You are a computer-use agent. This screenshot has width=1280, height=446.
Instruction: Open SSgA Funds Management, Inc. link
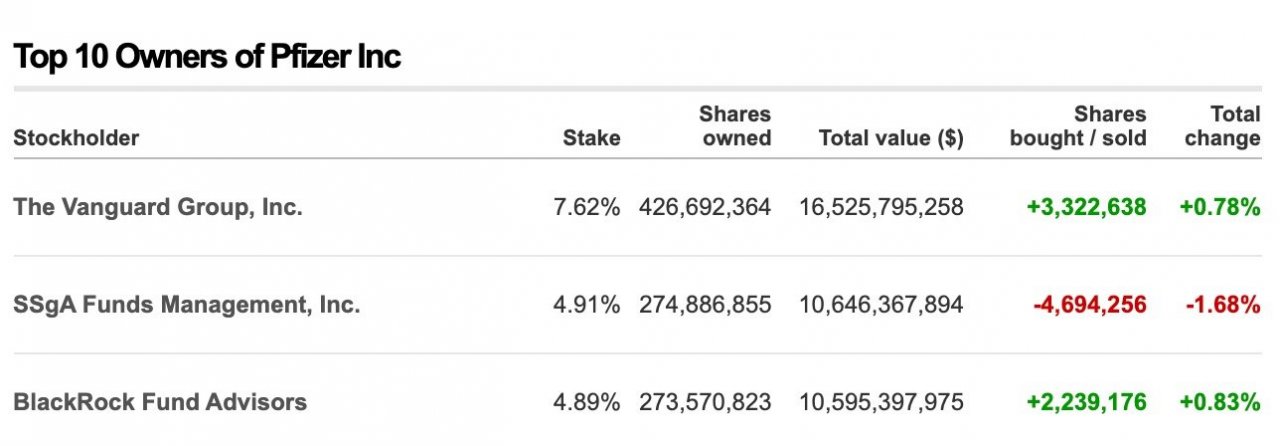187,305
